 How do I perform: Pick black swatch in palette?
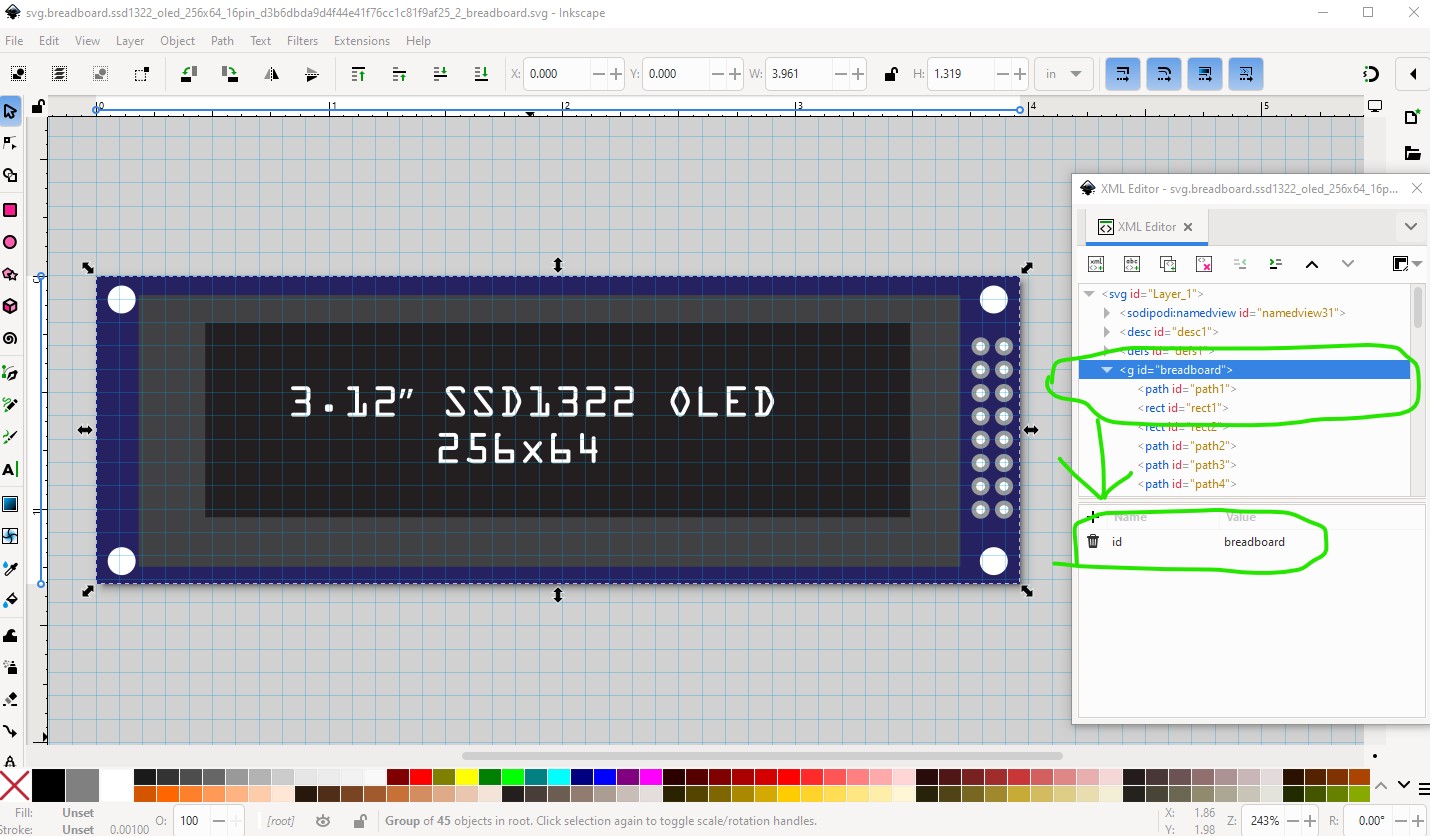pos(48,785)
